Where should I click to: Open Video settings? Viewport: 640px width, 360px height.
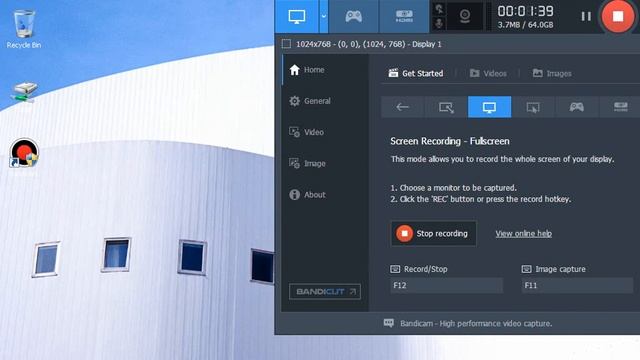pos(325,132)
